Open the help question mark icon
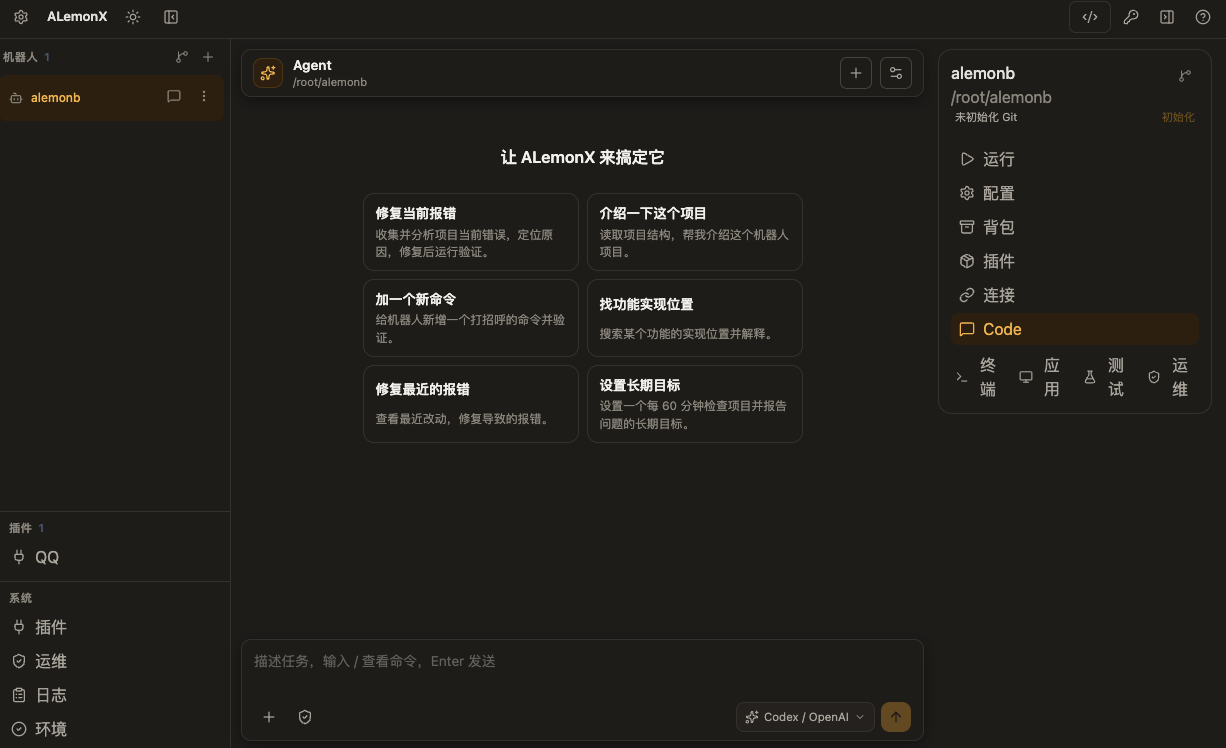This screenshot has height=748, width=1226. point(1203,17)
